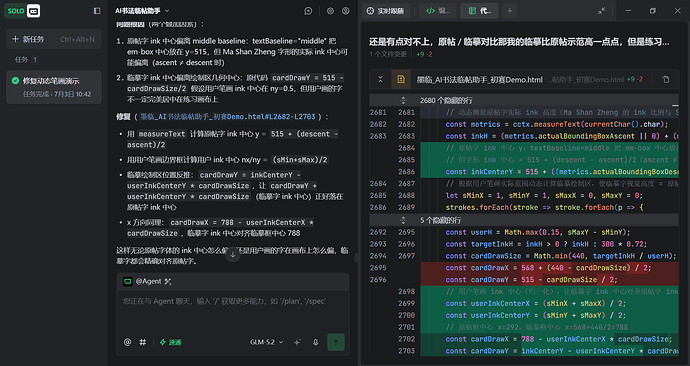Screen dimensions: 690x366
Task: Create a new task with 新任务 button
Action: pyautogui.click(x=54, y=39)
